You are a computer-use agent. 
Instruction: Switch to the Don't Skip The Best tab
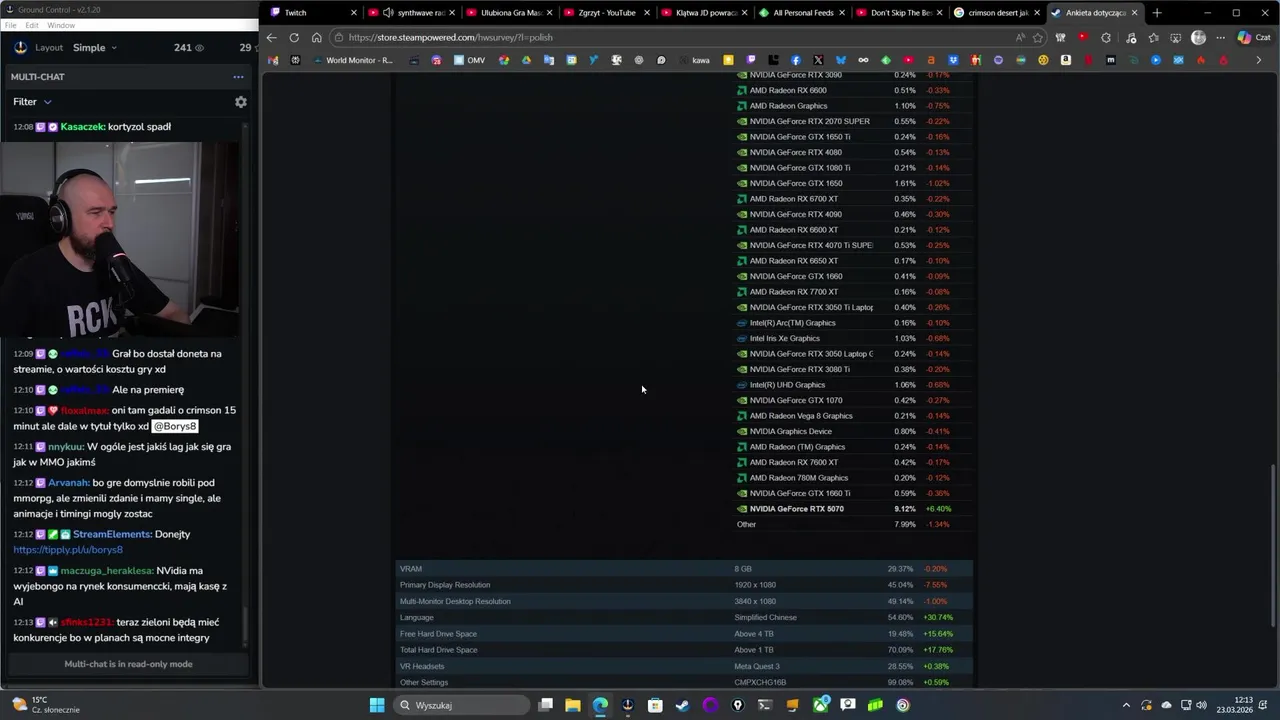click(x=900, y=13)
